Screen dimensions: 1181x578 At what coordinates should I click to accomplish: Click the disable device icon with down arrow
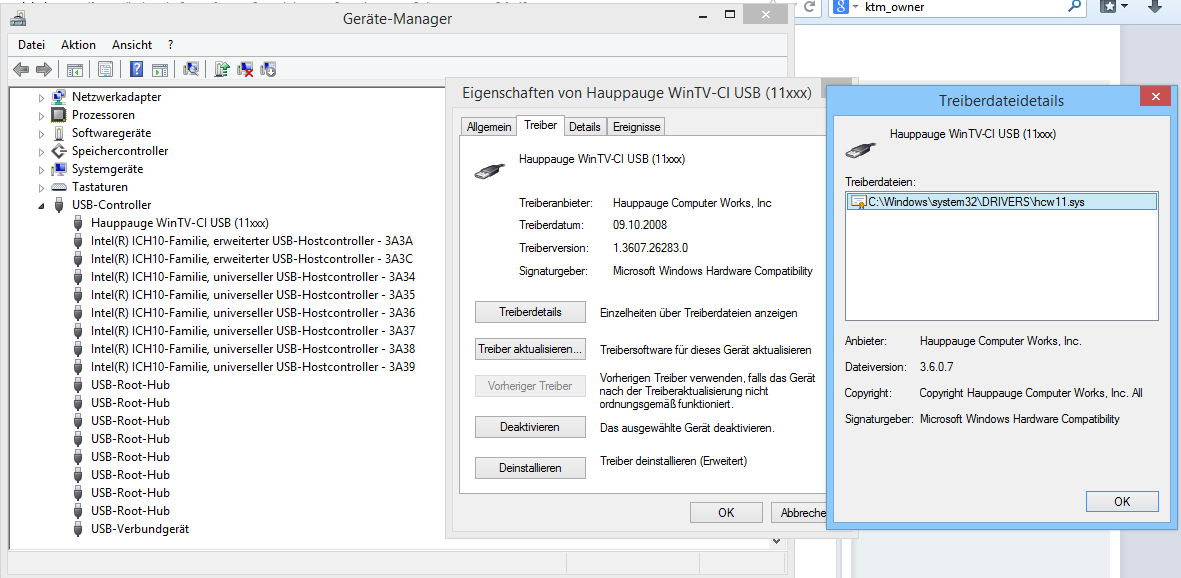click(268, 70)
